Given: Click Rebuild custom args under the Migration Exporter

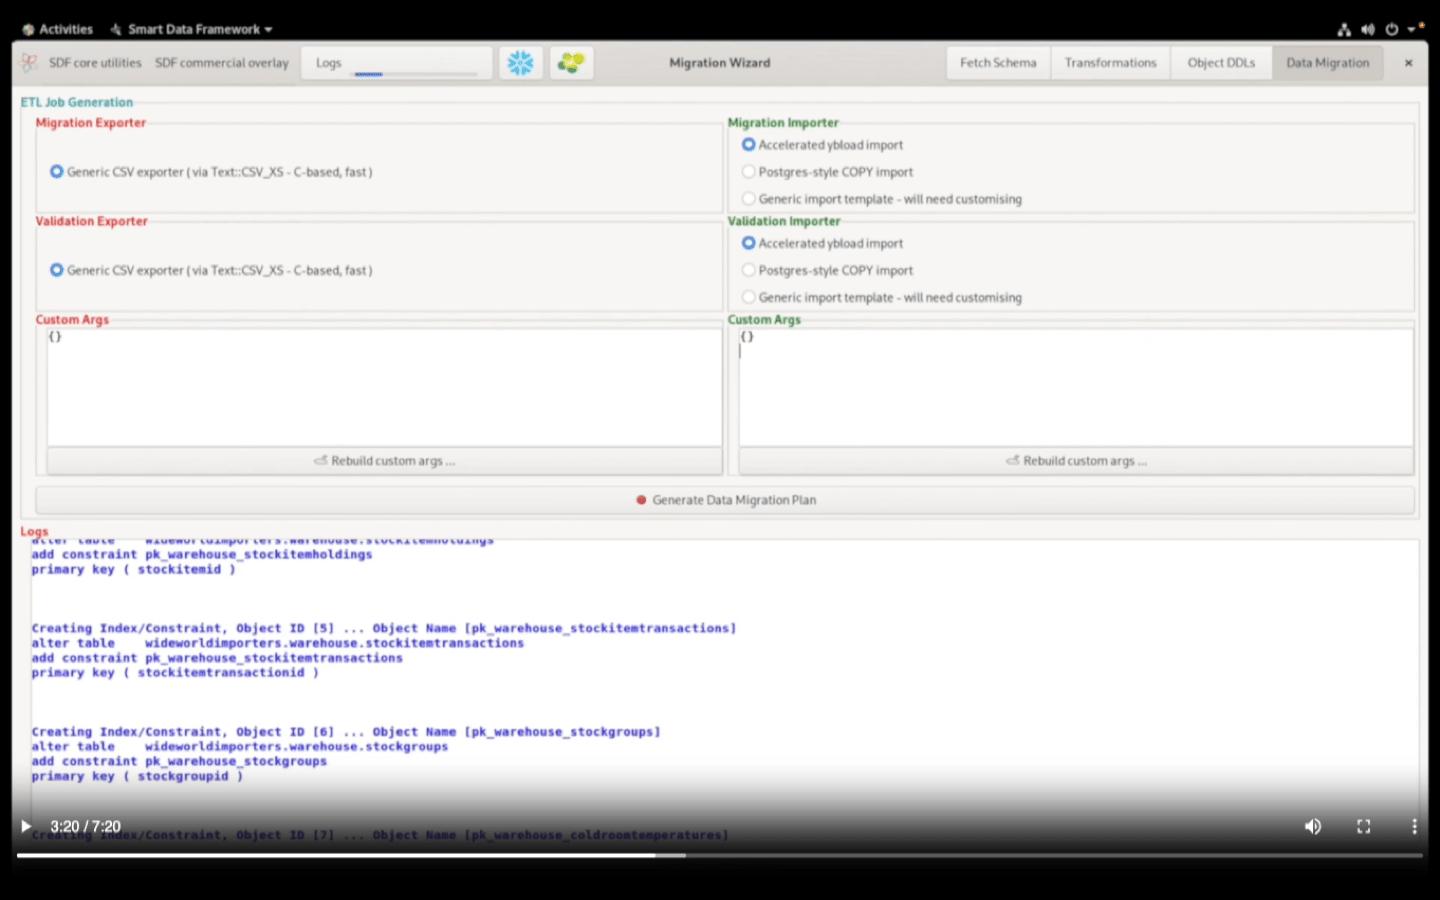Looking at the screenshot, I should [x=384, y=460].
